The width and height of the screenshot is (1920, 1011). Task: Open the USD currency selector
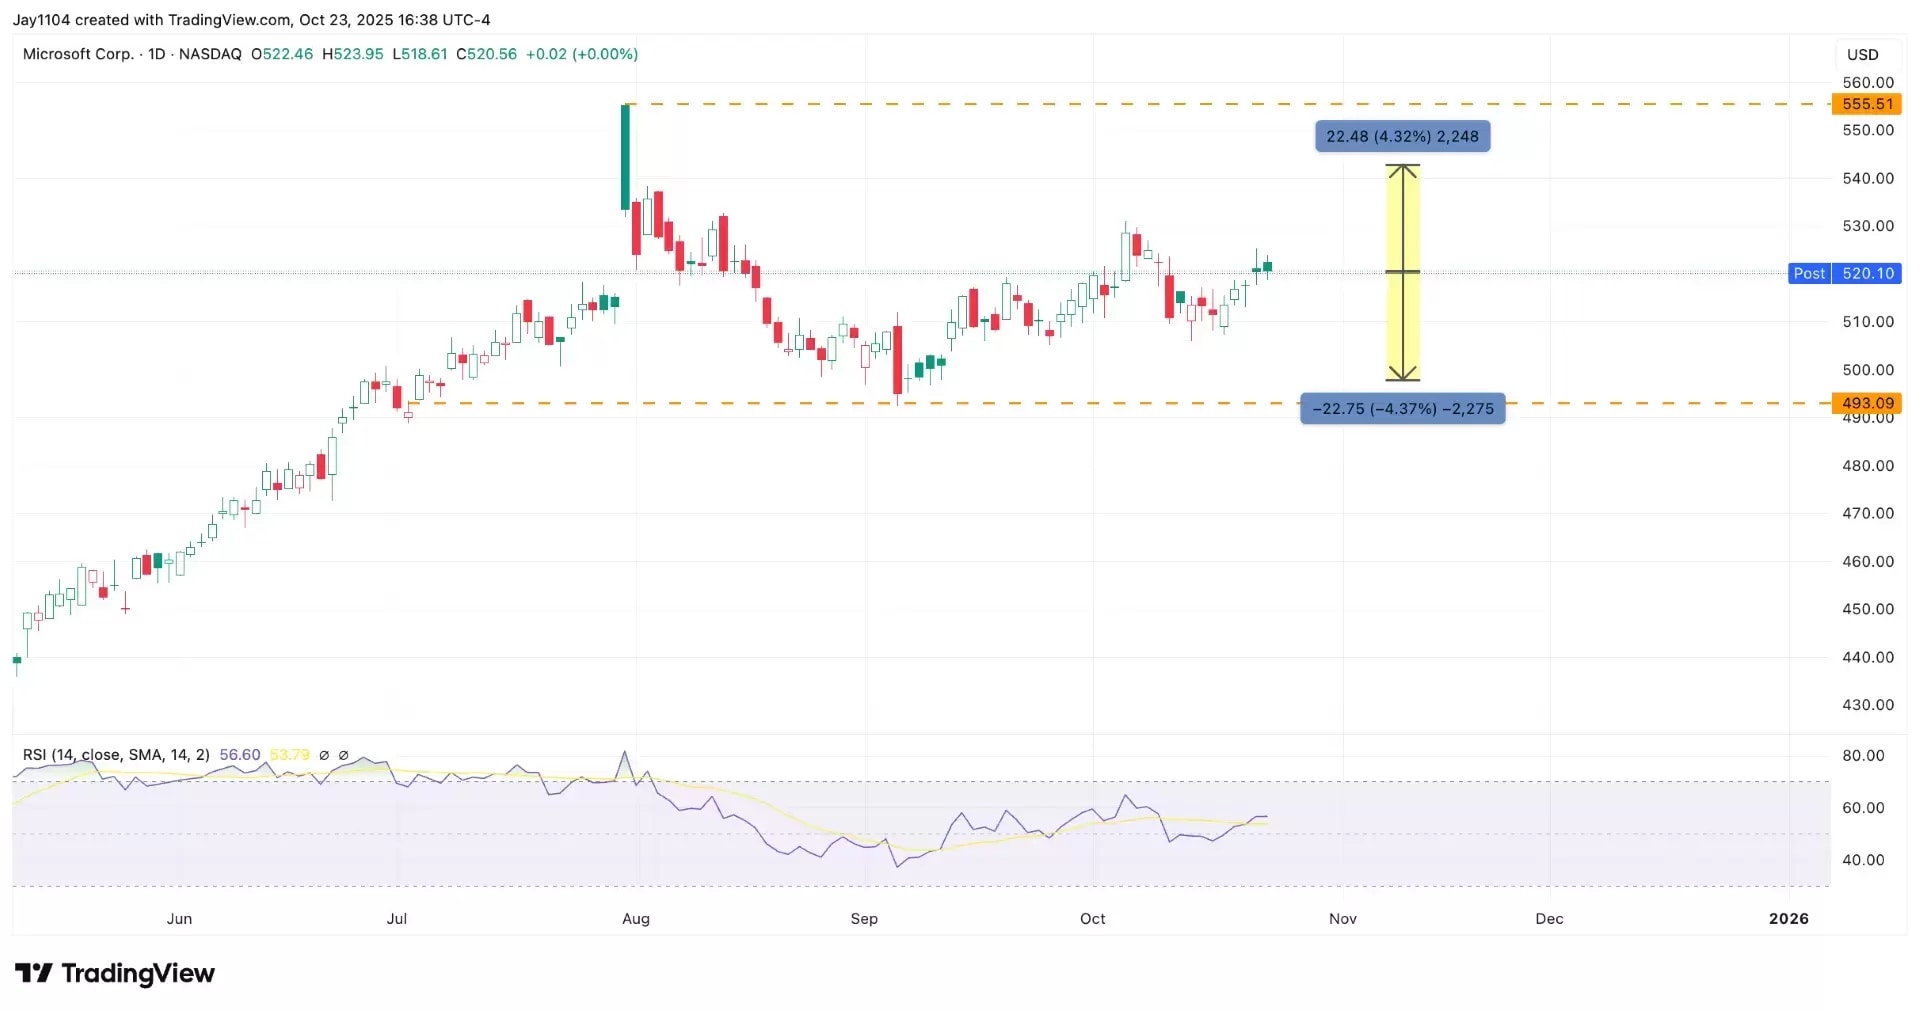1862,54
